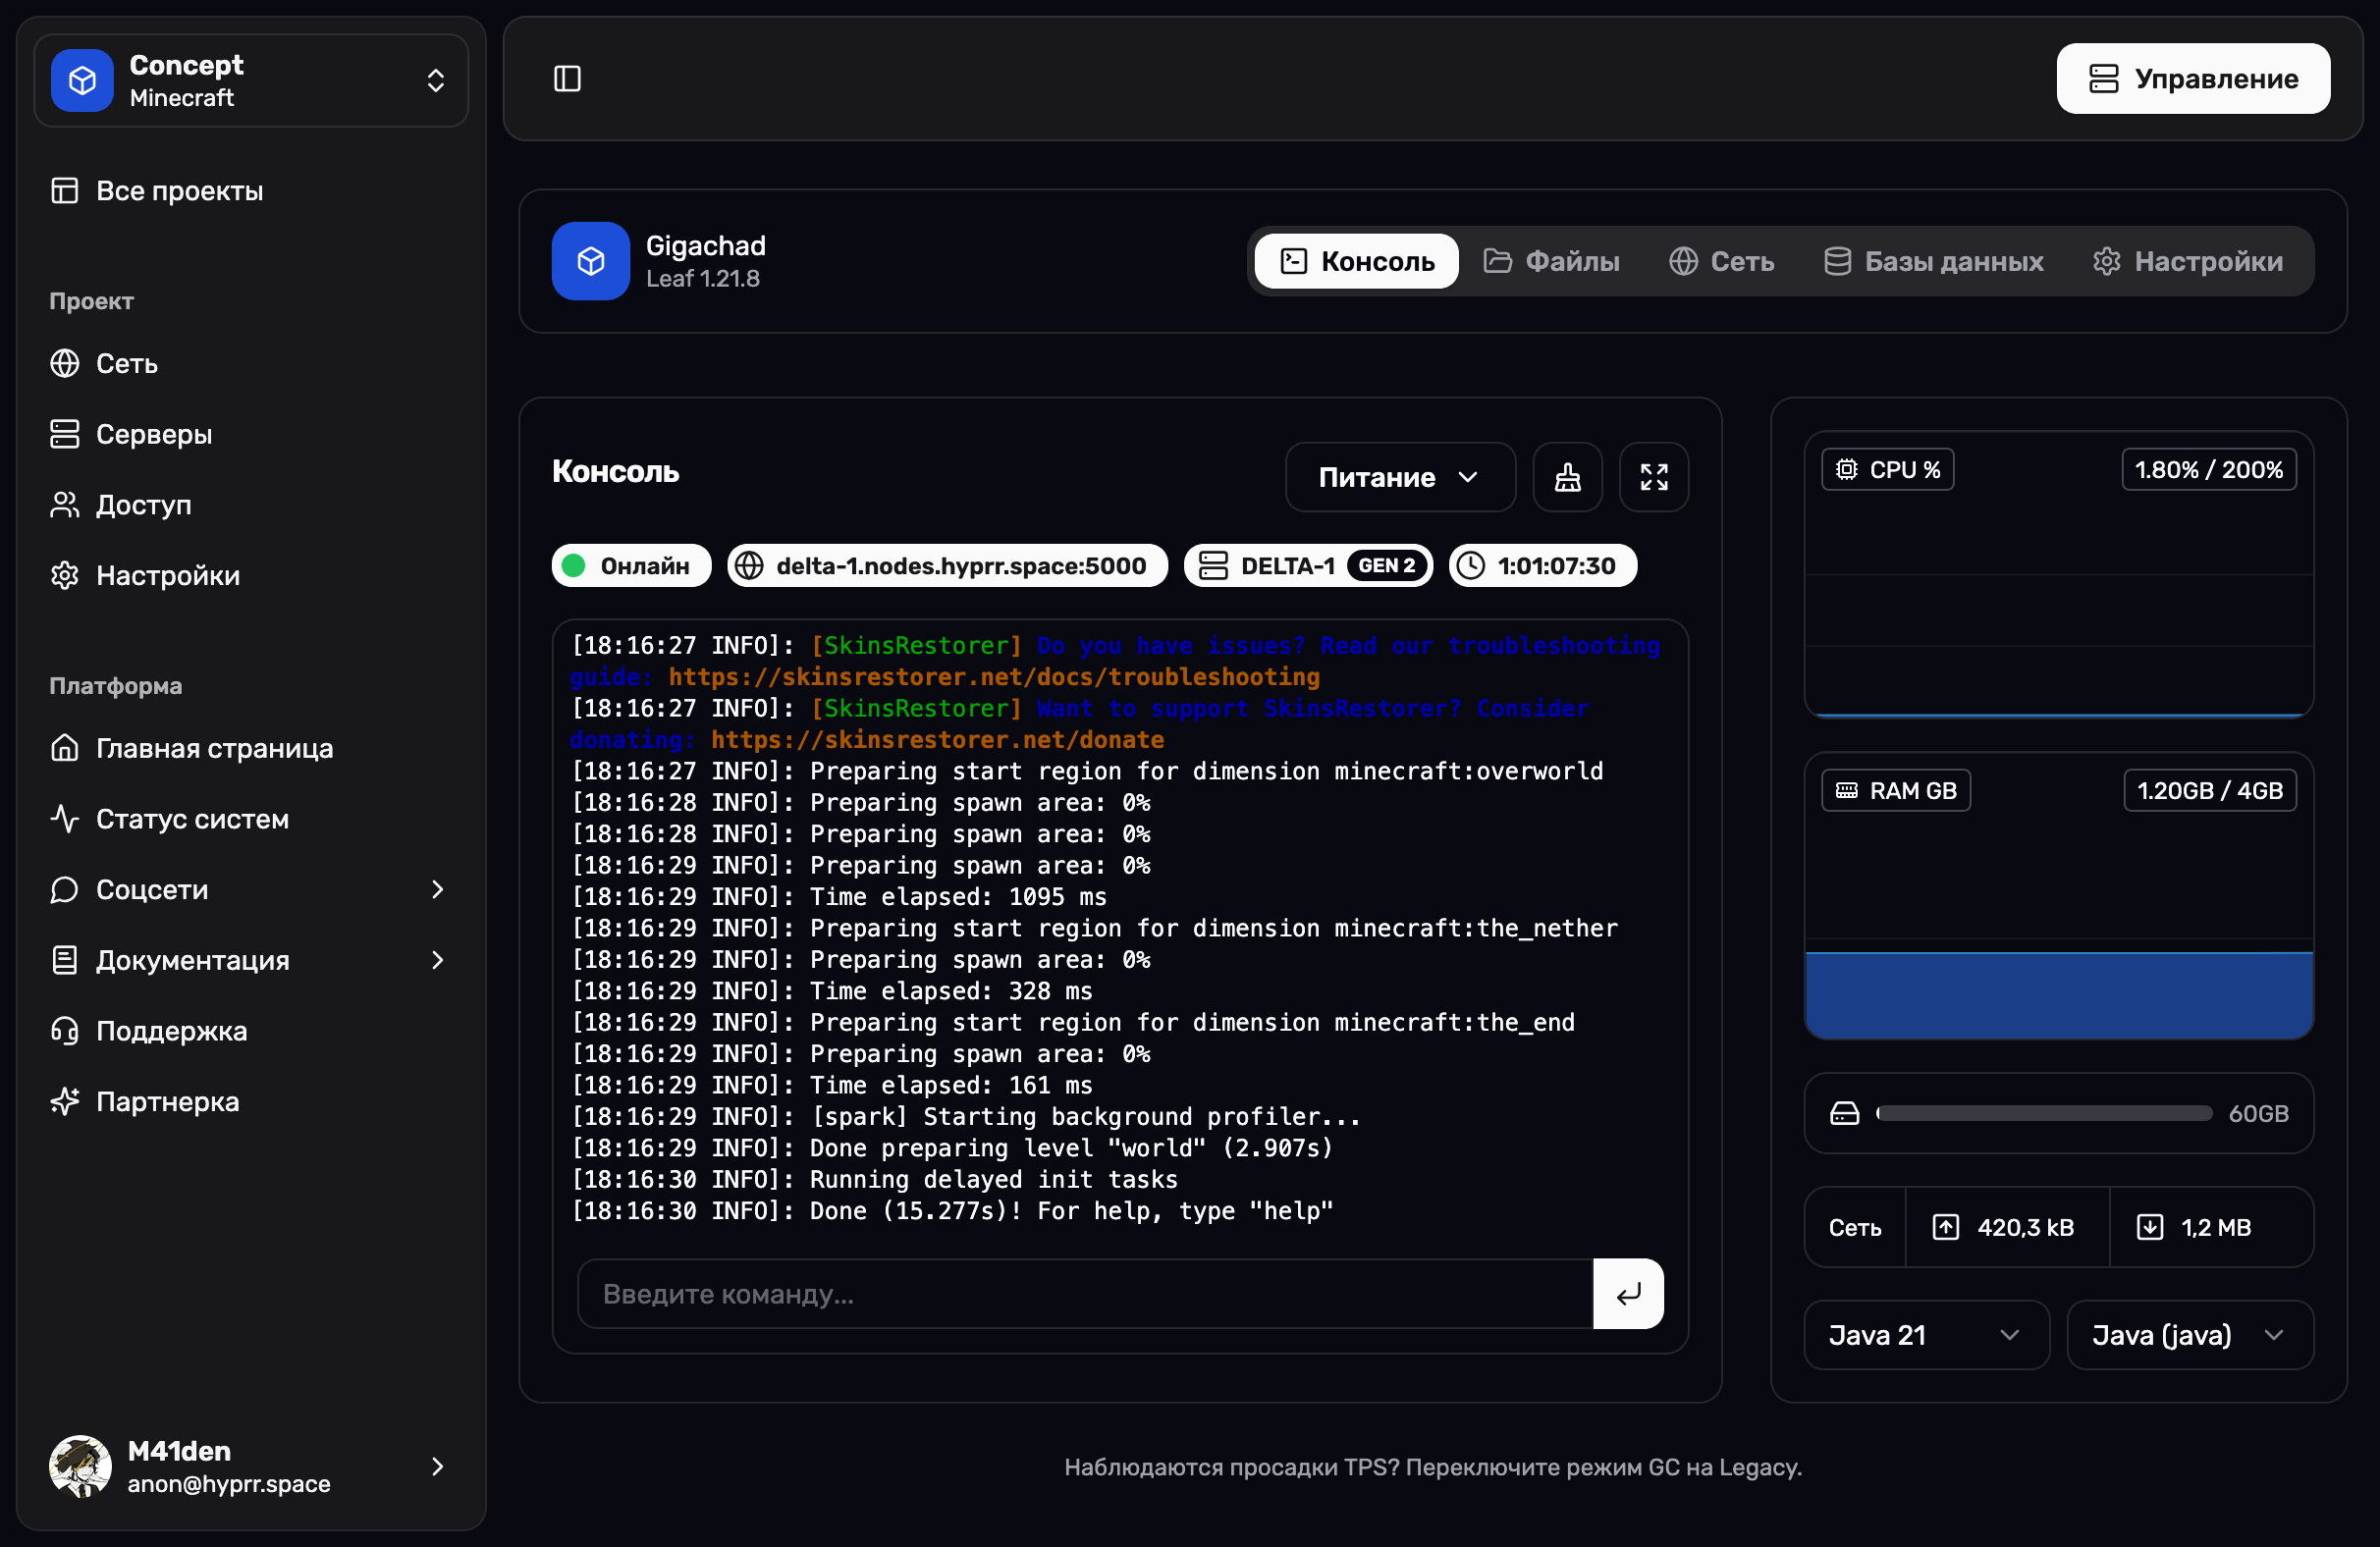Toggle the sidebar panel icon
2380x1547 pixels.
click(x=567, y=78)
